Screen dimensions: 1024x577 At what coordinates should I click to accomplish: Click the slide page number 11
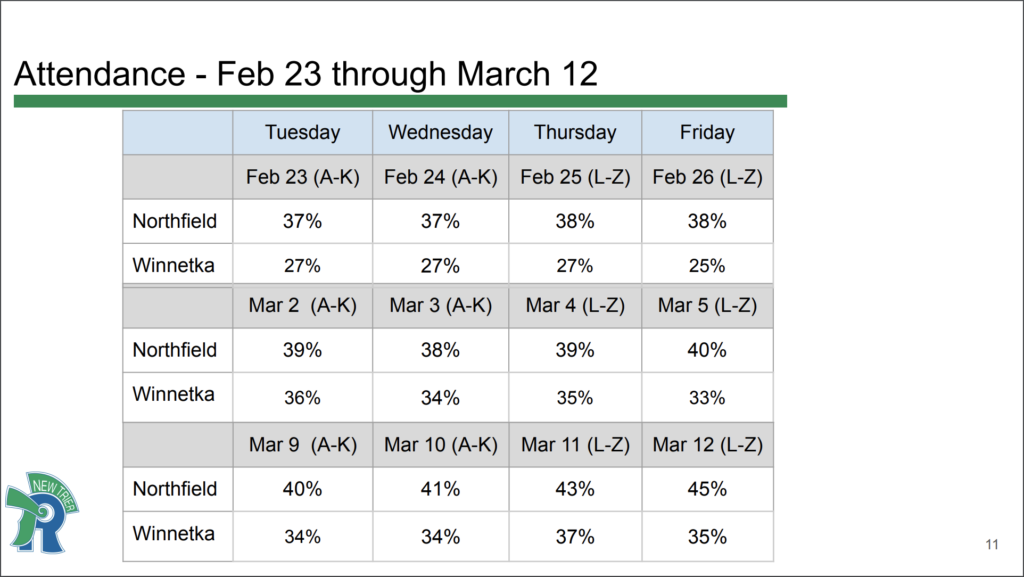click(x=992, y=545)
